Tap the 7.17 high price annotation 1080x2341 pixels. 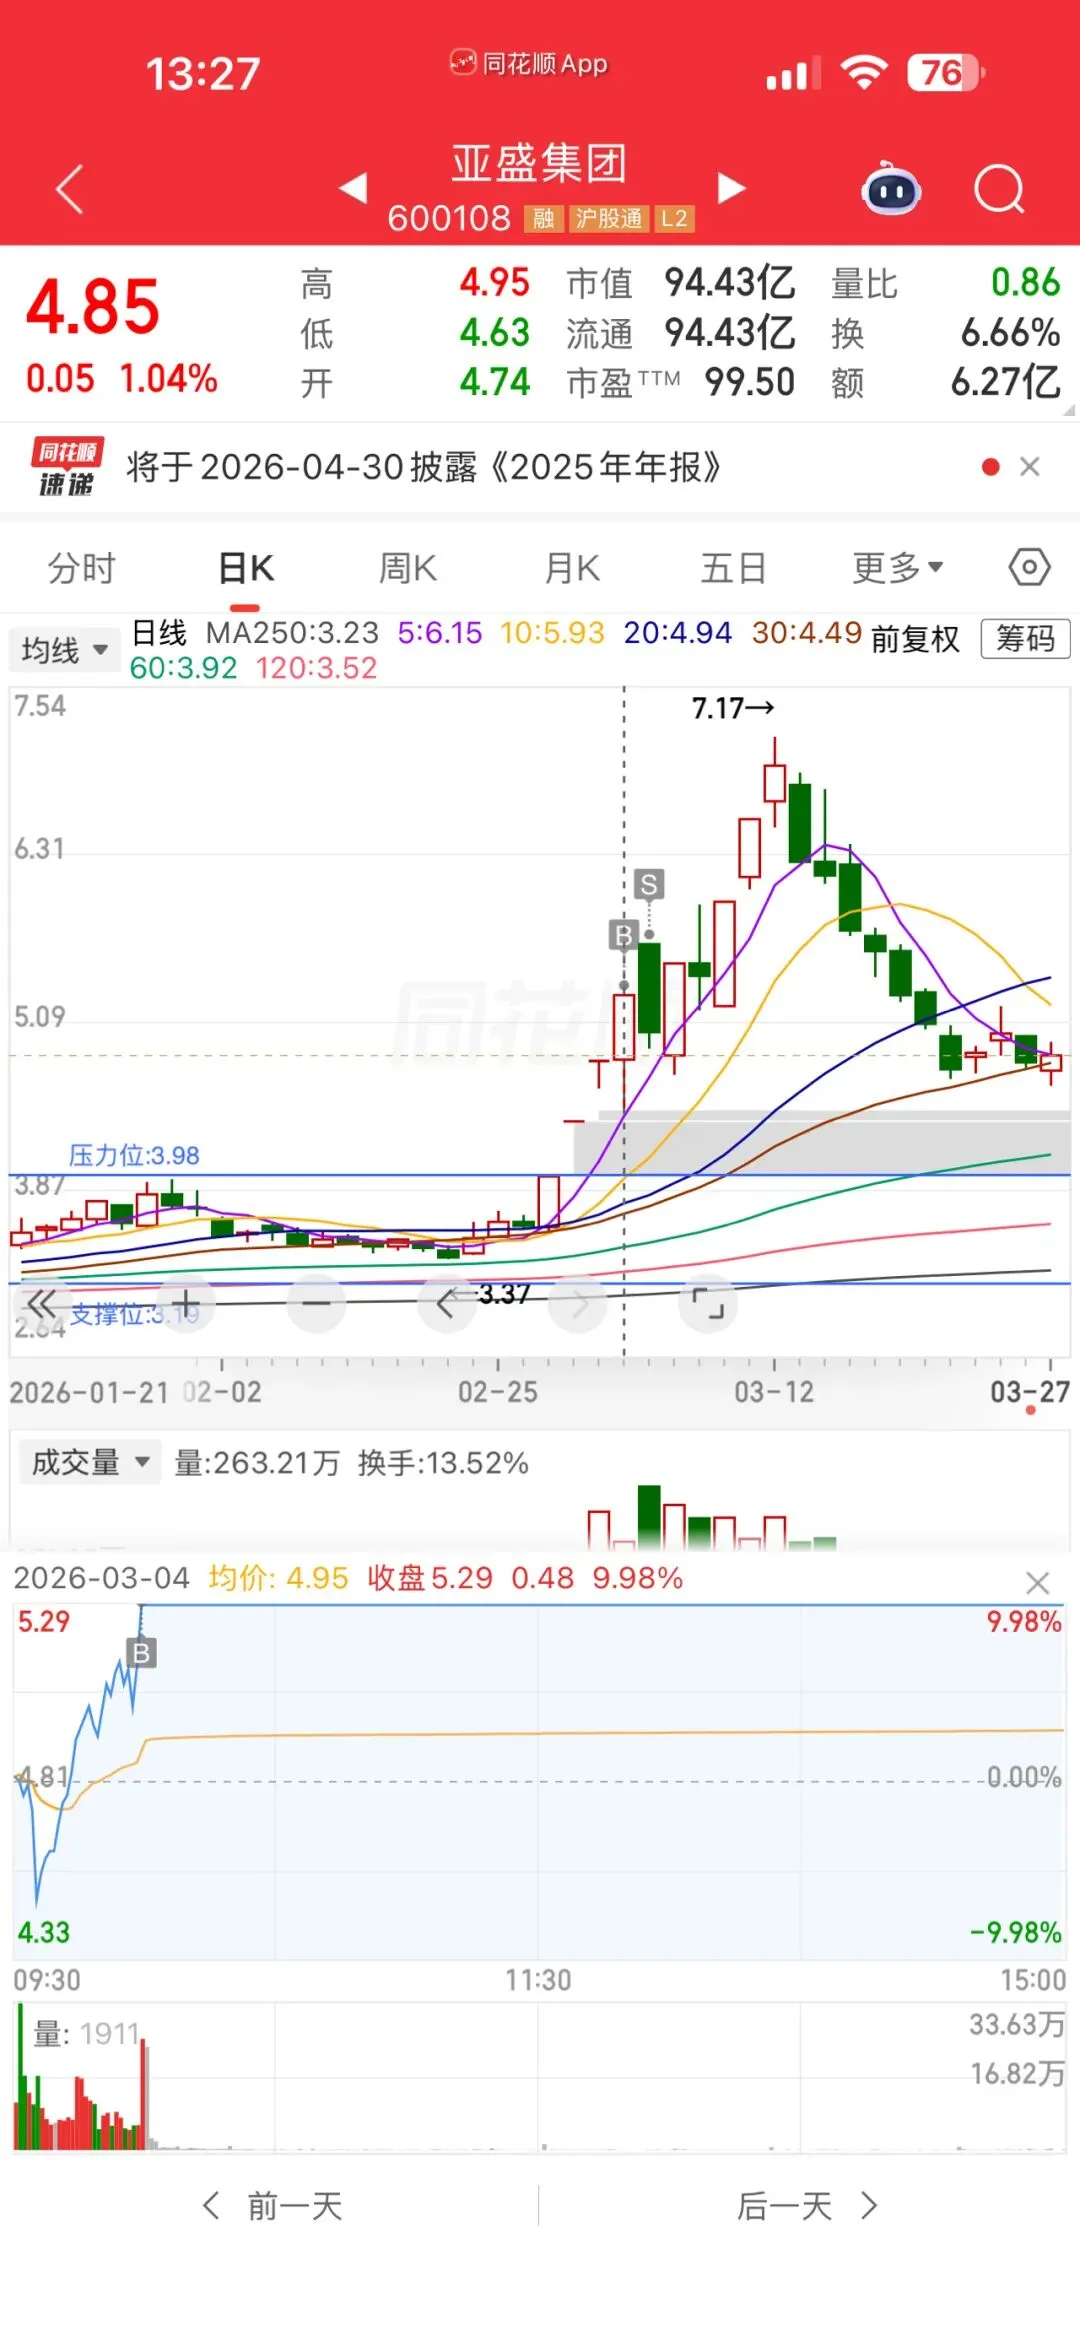point(733,708)
